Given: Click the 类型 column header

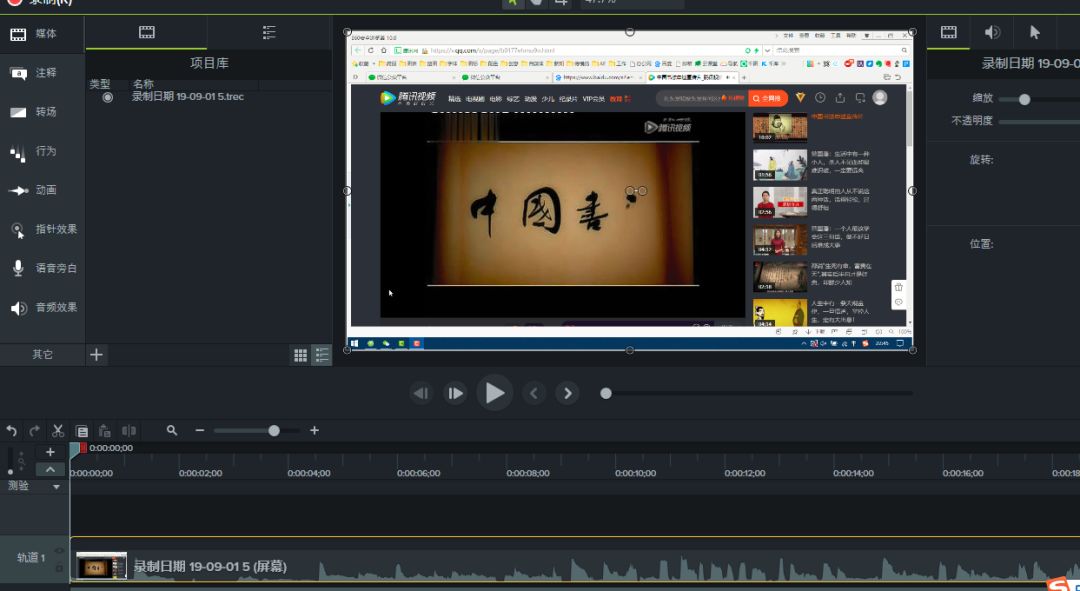Looking at the screenshot, I should pyautogui.click(x=100, y=84).
